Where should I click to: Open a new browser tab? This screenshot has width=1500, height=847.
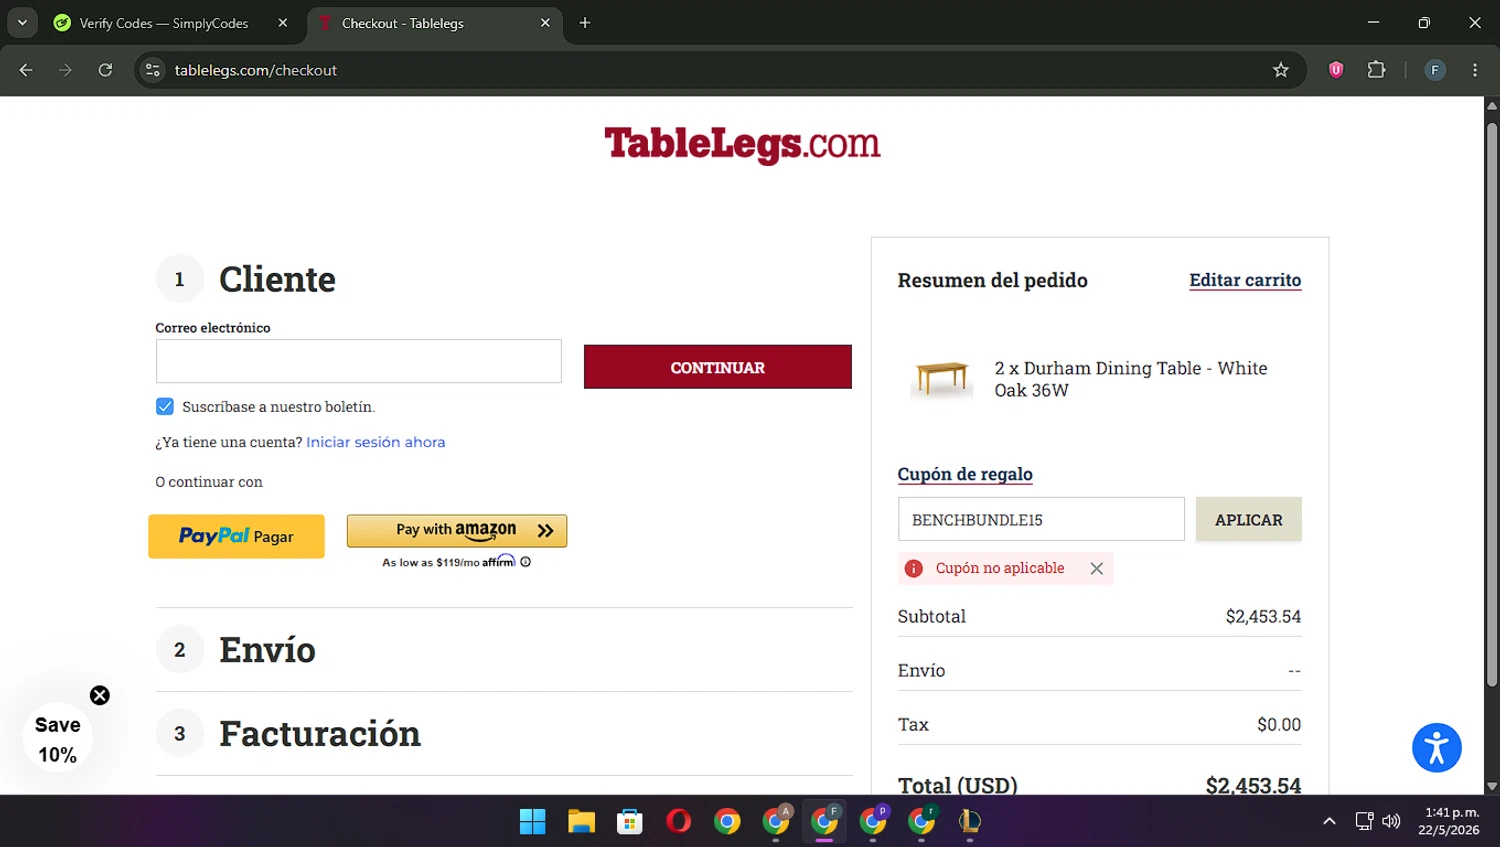[x=585, y=23]
